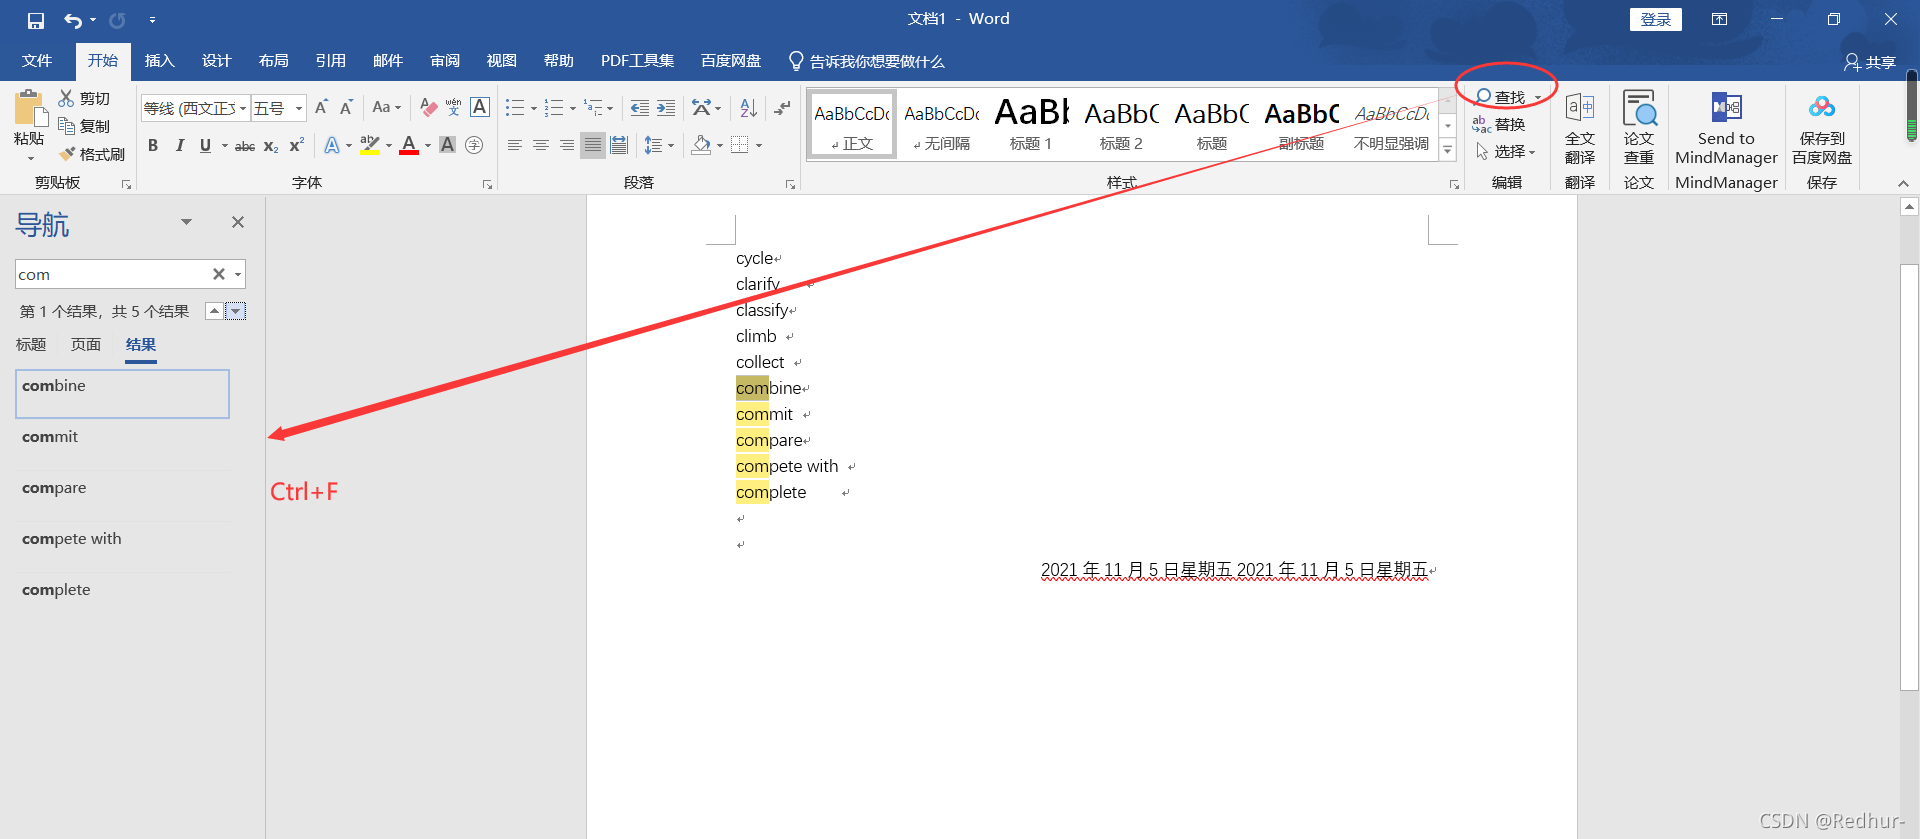The image size is (1920, 839).
Task: Click the character border icon
Action: 480,107
